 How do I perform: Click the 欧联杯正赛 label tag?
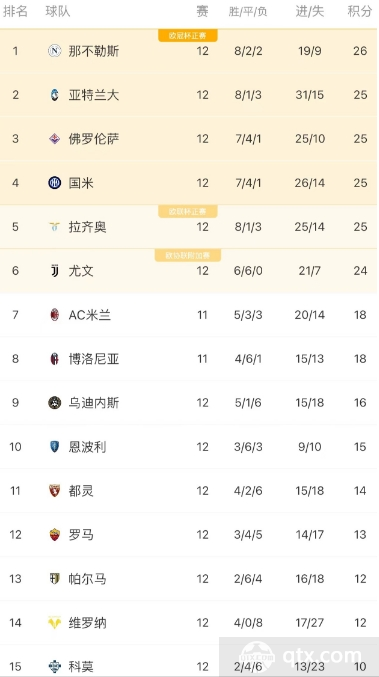(187, 212)
